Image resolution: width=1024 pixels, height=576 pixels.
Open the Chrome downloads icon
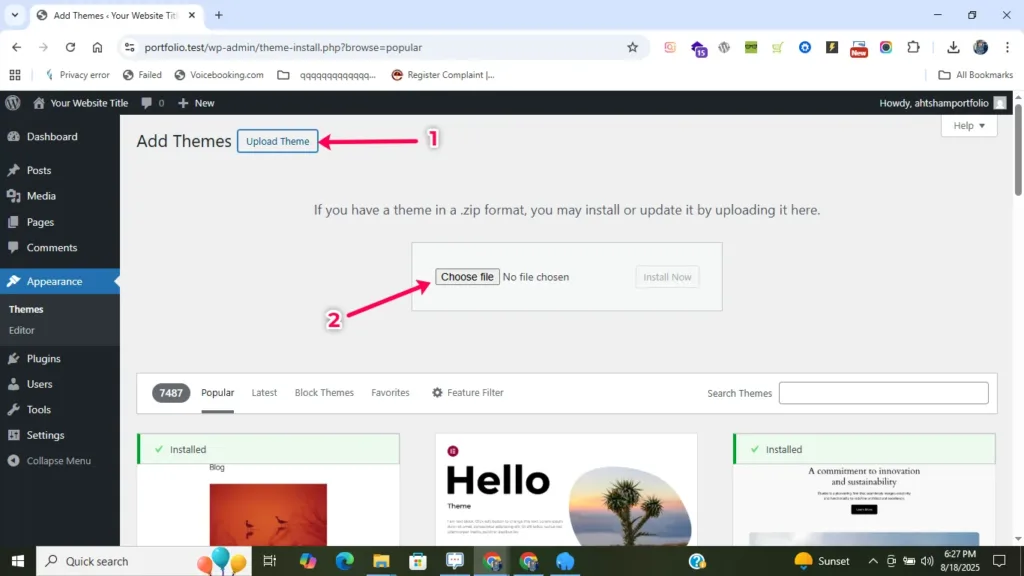click(x=953, y=47)
